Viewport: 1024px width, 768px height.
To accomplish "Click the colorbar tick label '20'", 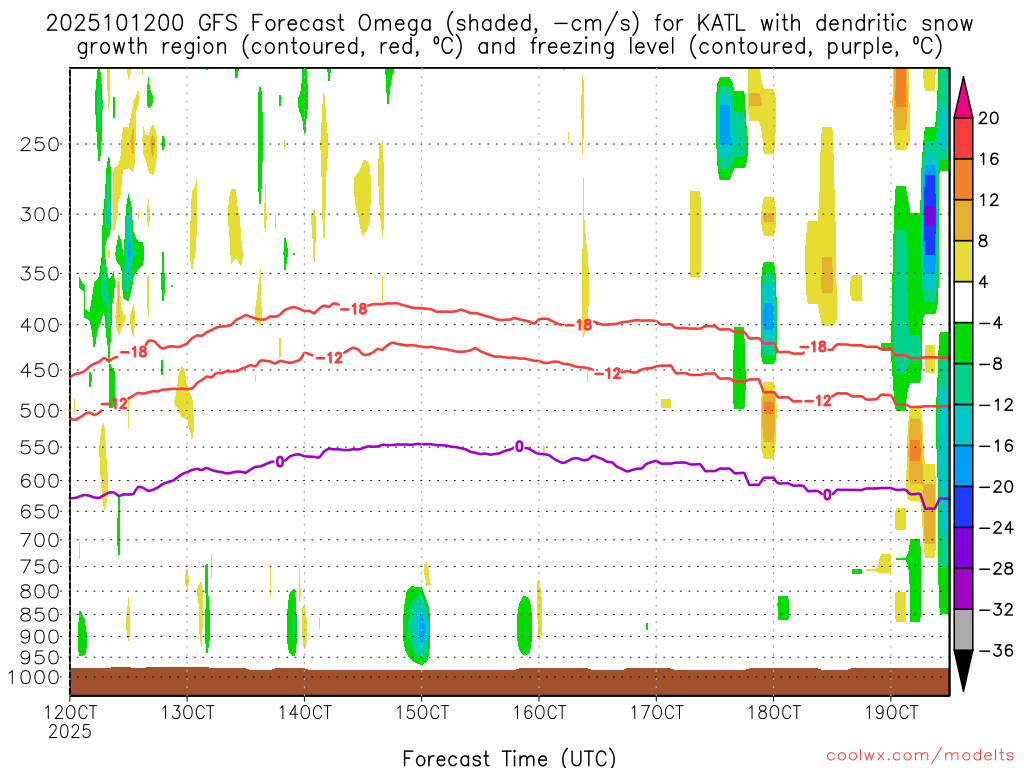I will [988, 118].
